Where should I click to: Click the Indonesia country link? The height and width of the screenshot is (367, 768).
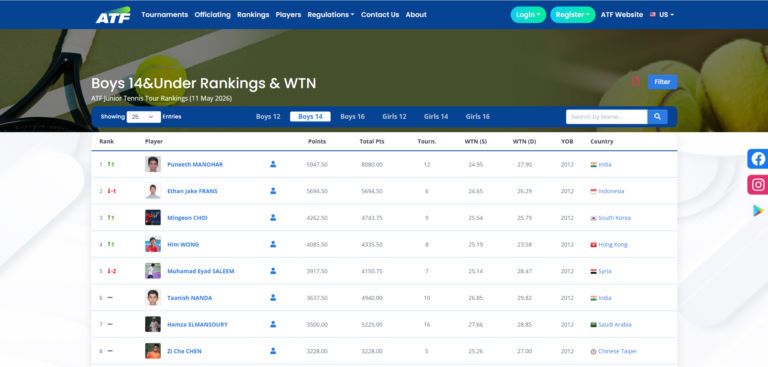click(x=611, y=191)
